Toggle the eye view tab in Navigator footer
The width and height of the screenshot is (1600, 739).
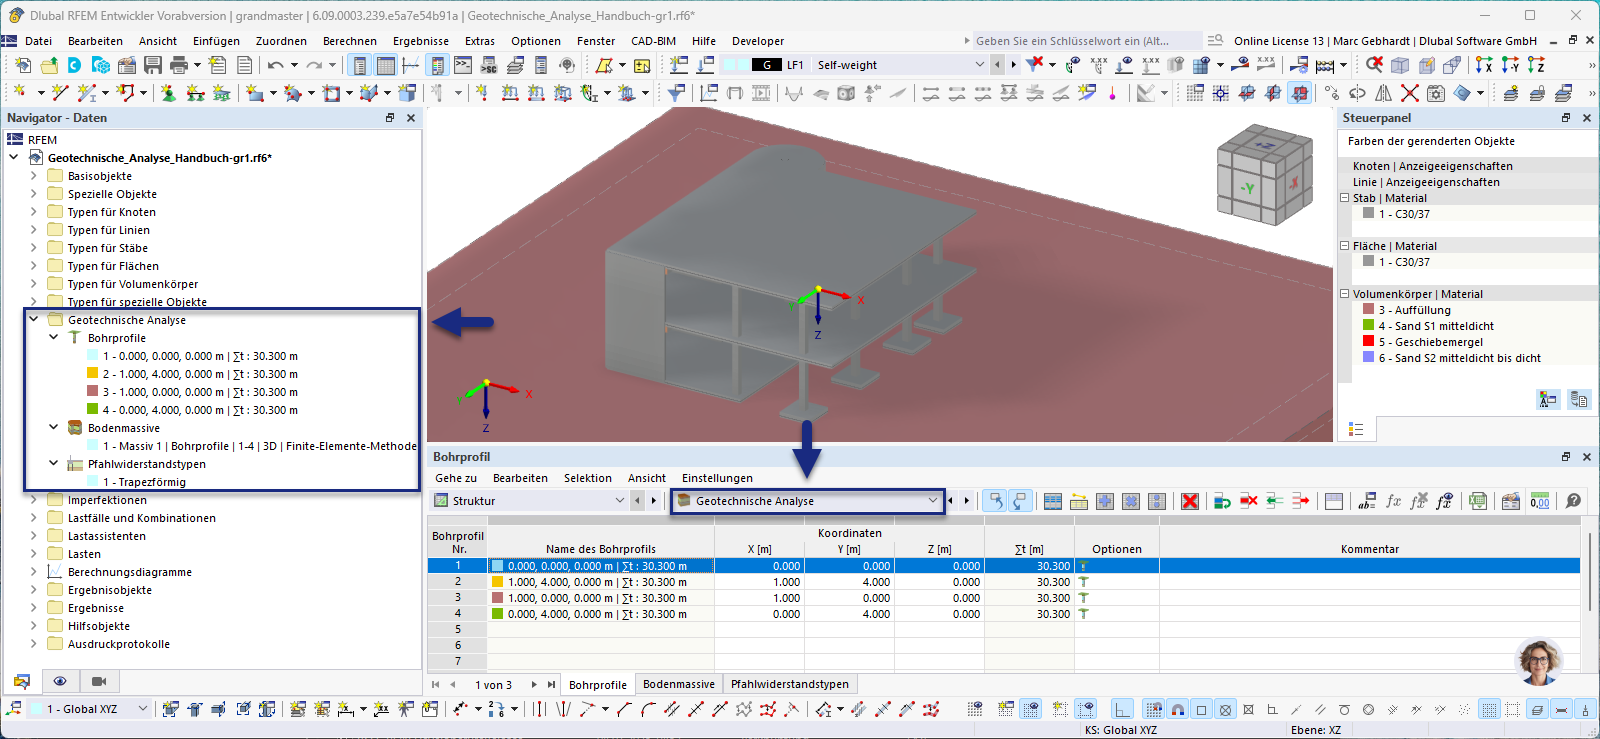60,681
